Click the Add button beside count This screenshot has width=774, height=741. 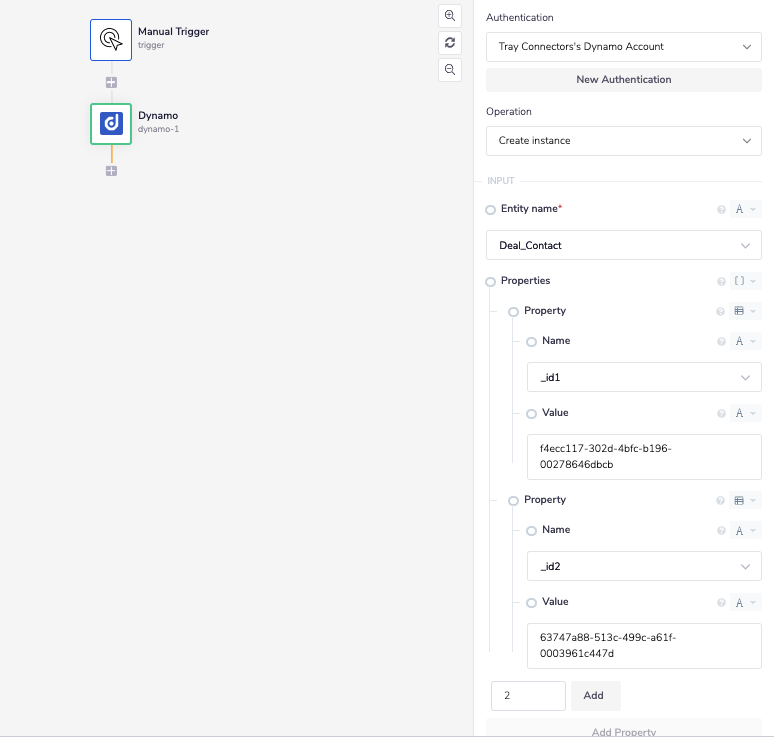595,695
